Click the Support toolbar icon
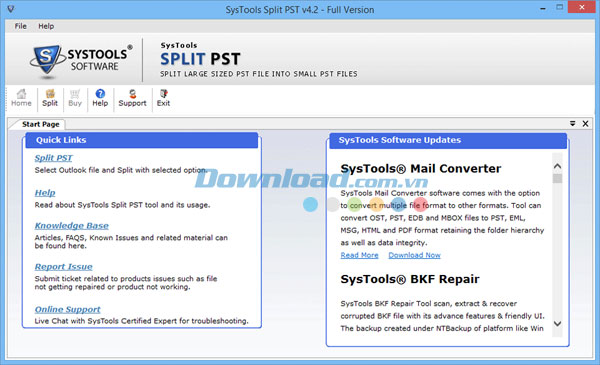The image size is (600, 365). tap(132, 98)
